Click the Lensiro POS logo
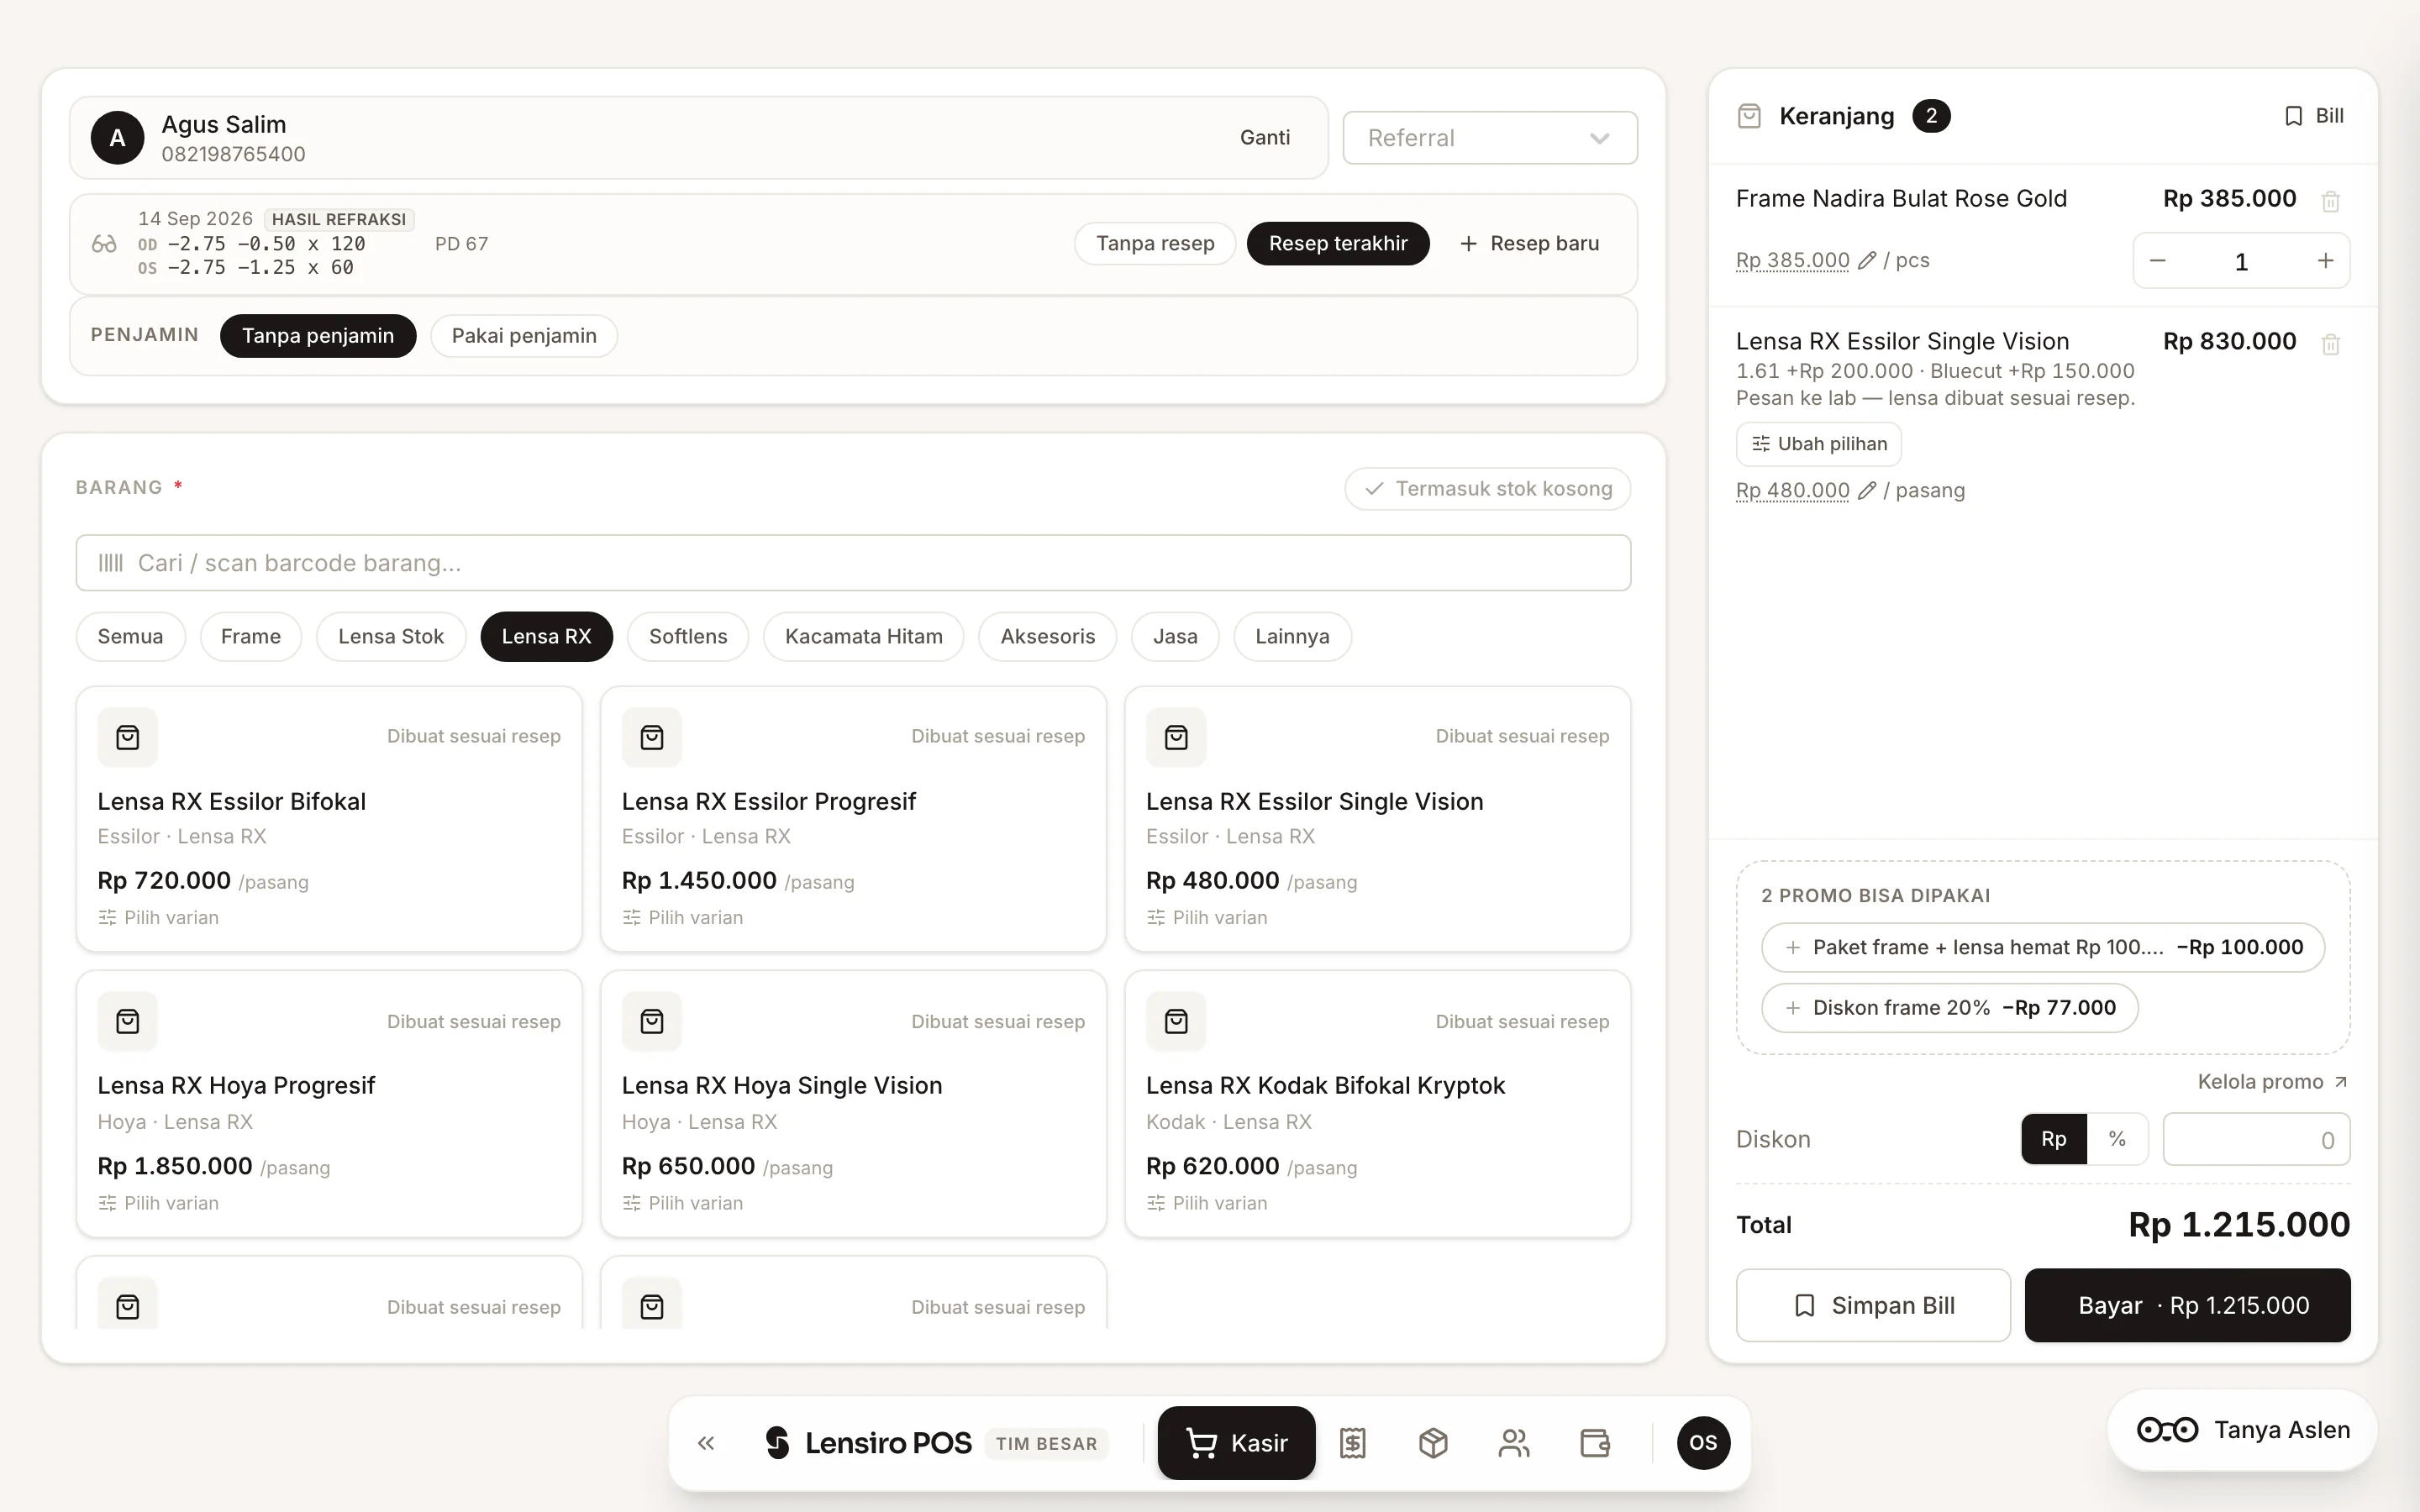 867,1443
